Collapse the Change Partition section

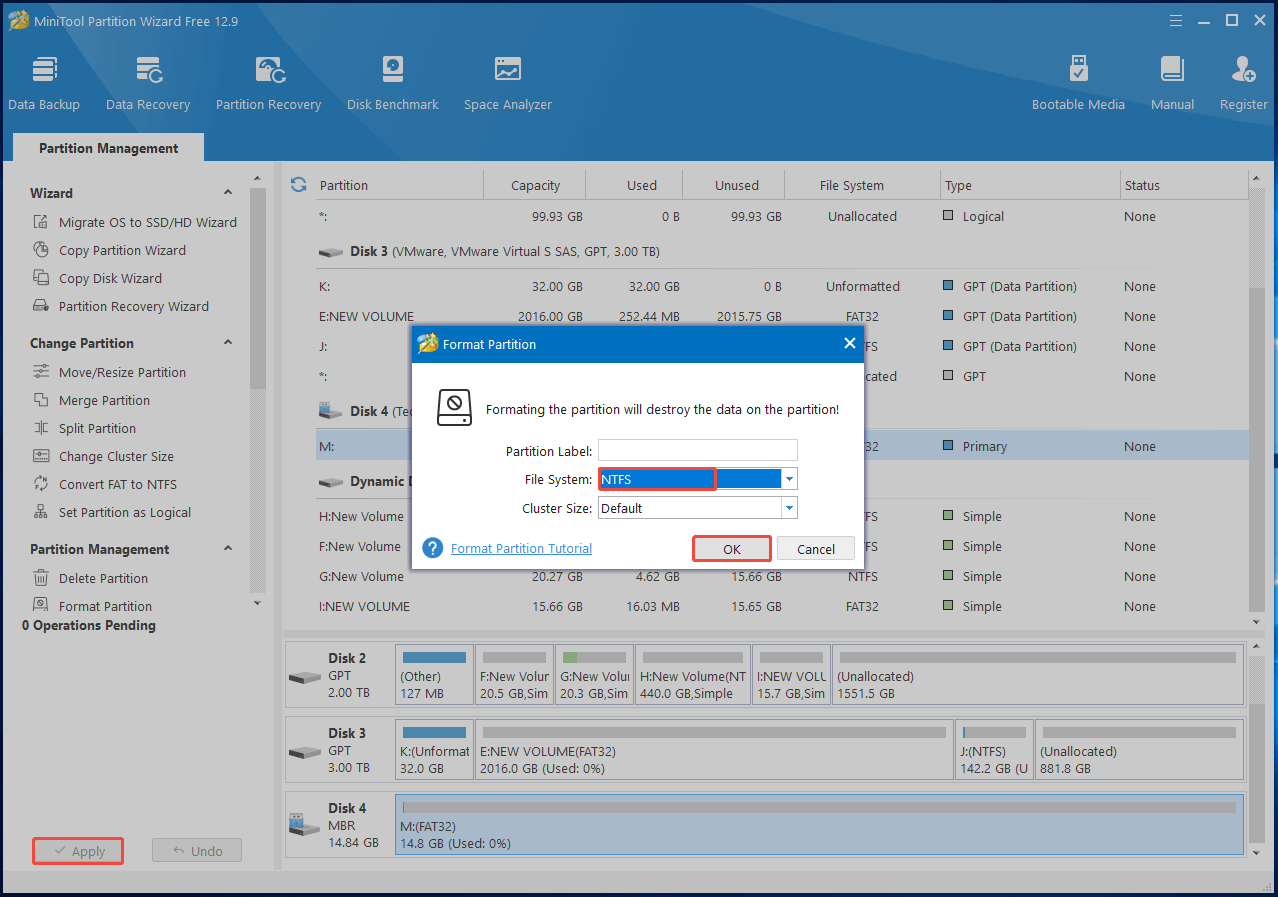[227, 343]
